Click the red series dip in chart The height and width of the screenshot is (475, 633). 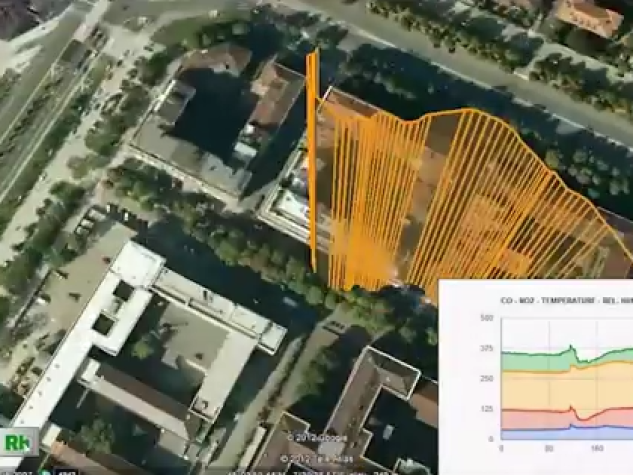point(583,419)
